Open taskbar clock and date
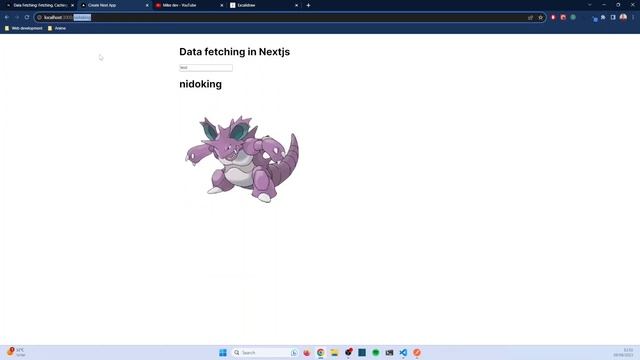 pos(623,353)
